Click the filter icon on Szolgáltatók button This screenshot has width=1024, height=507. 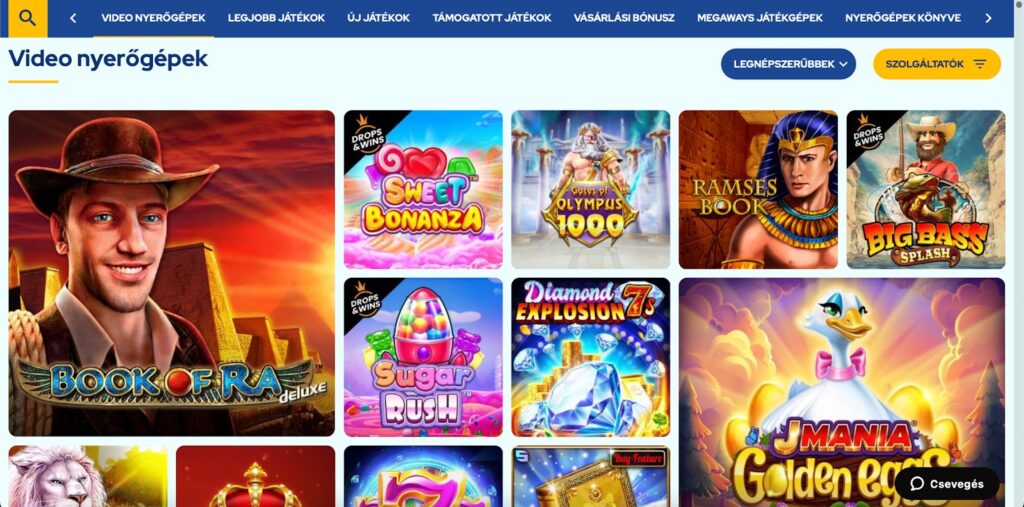point(980,64)
